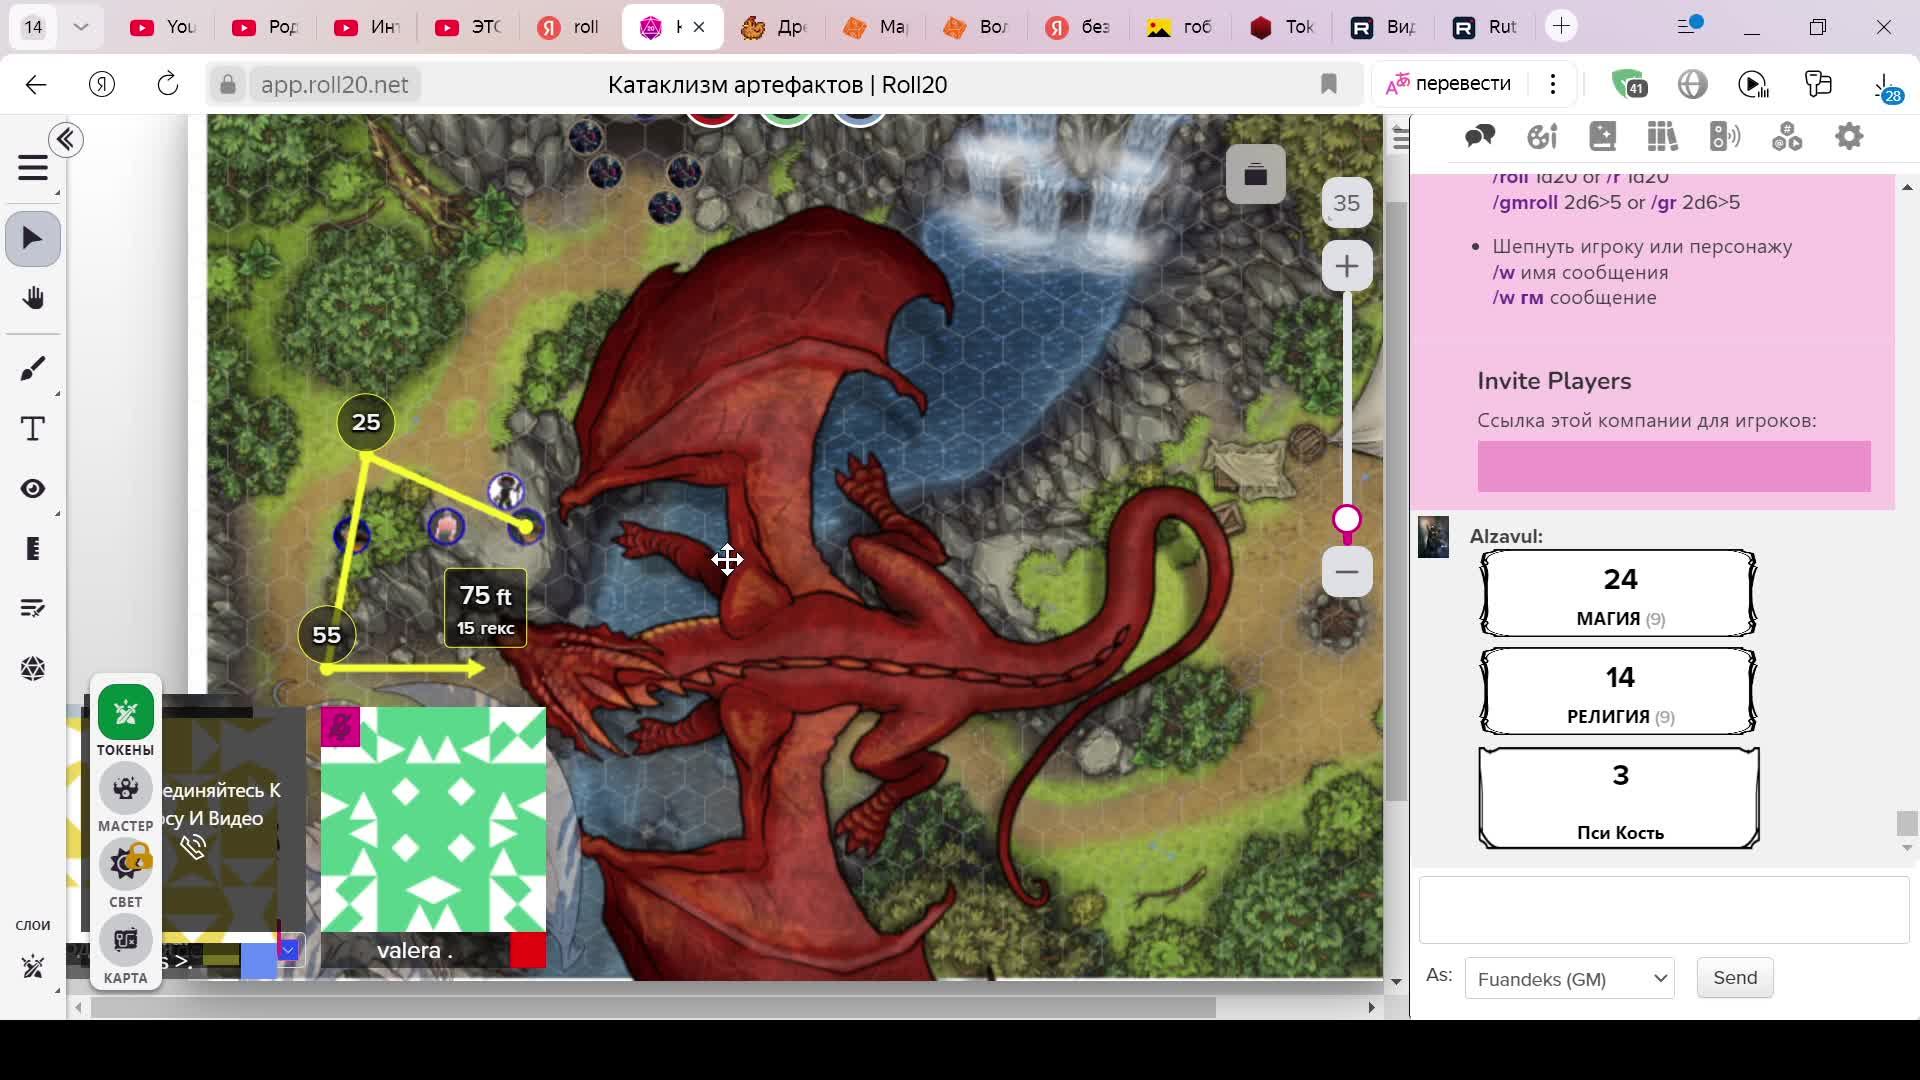Open the Compendium books tab
1920x1080 pixels.
[x=1663, y=137]
